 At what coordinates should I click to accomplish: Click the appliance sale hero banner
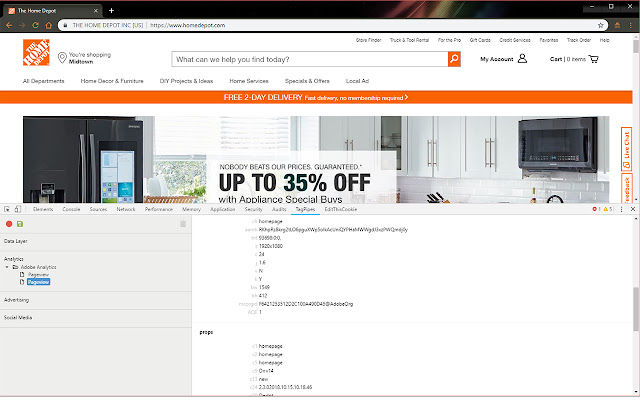coord(316,160)
